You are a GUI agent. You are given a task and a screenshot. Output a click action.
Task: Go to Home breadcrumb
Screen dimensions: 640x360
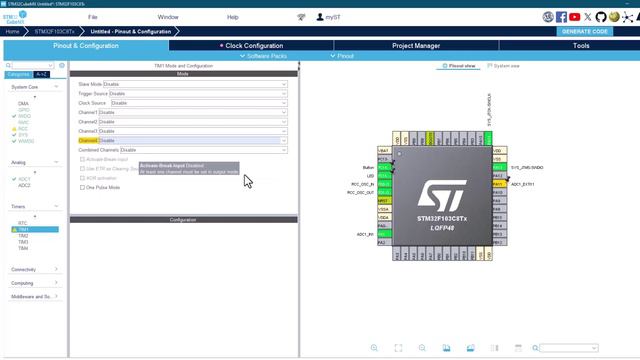click(12, 31)
